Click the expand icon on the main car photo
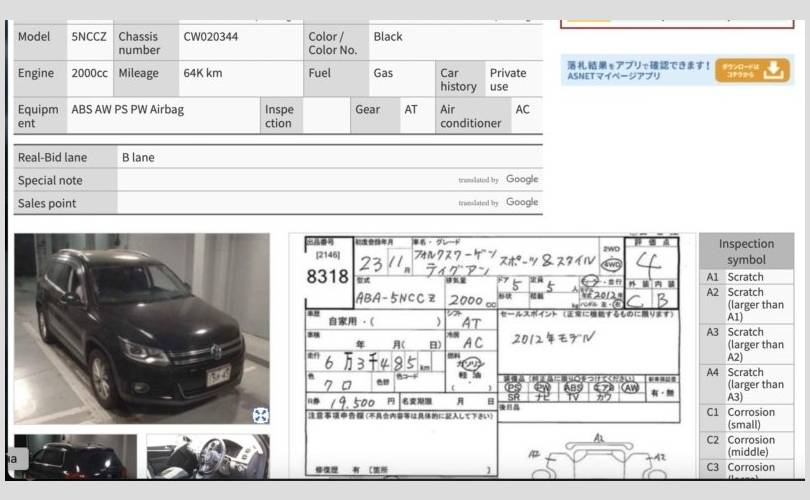Viewport: 810px width, 500px height. 260,415
